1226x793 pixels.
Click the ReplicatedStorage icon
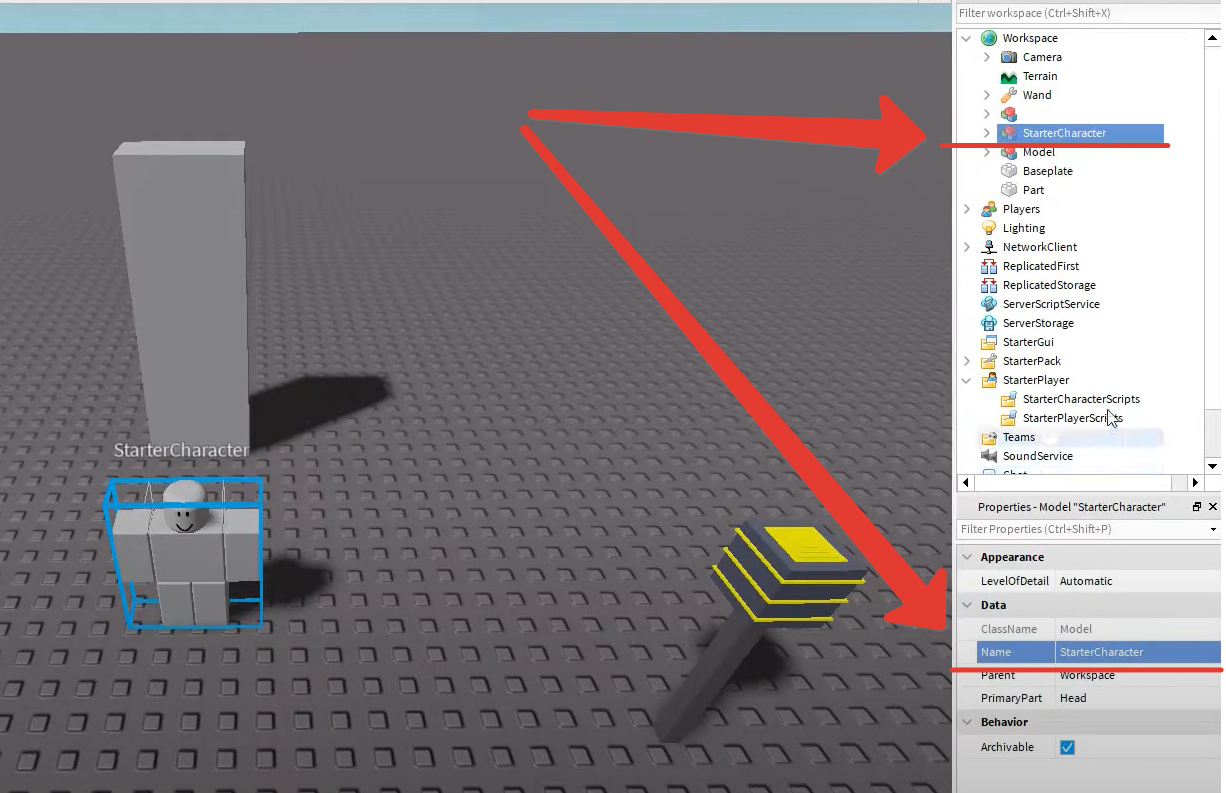[989, 285]
